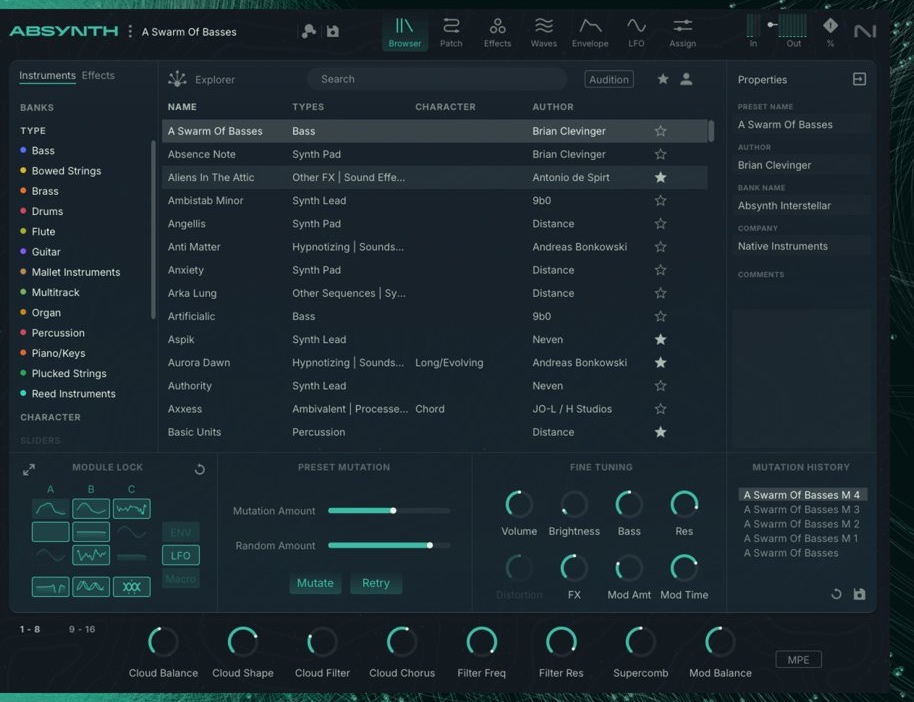The height and width of the screenshot is (702, 914).
Task: Unfavorite the Basic Units preset
Action: [x=660, y=432]
